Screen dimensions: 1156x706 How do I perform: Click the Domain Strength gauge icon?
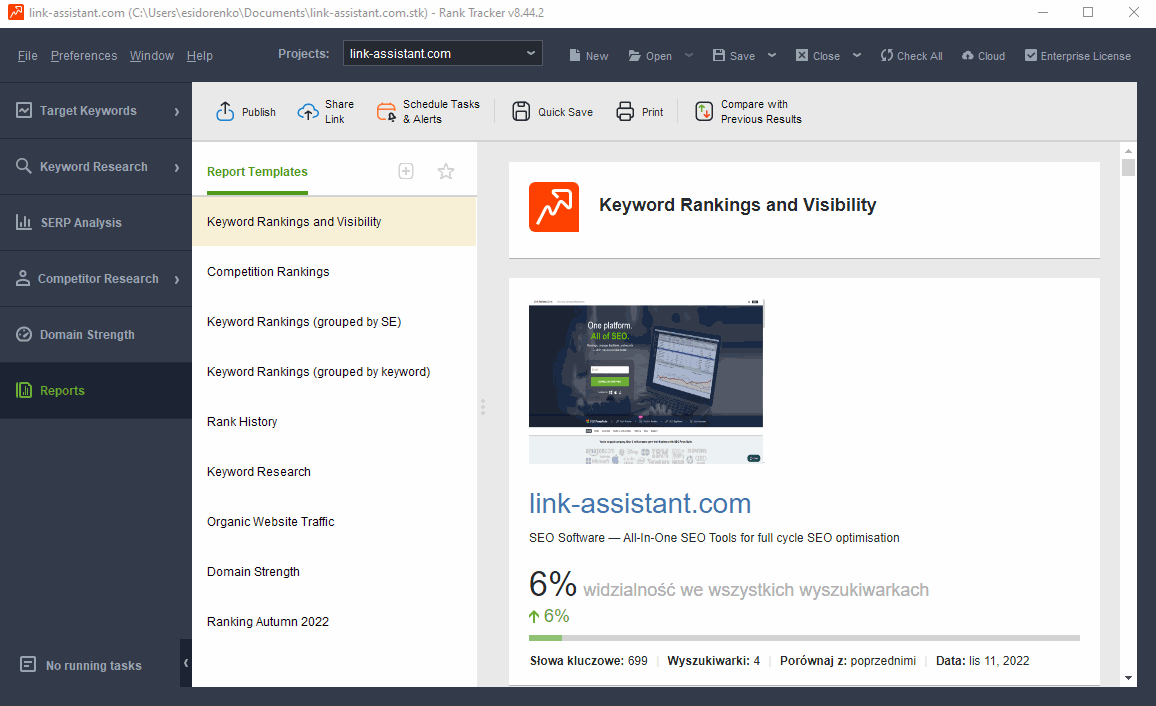point(24,334)
